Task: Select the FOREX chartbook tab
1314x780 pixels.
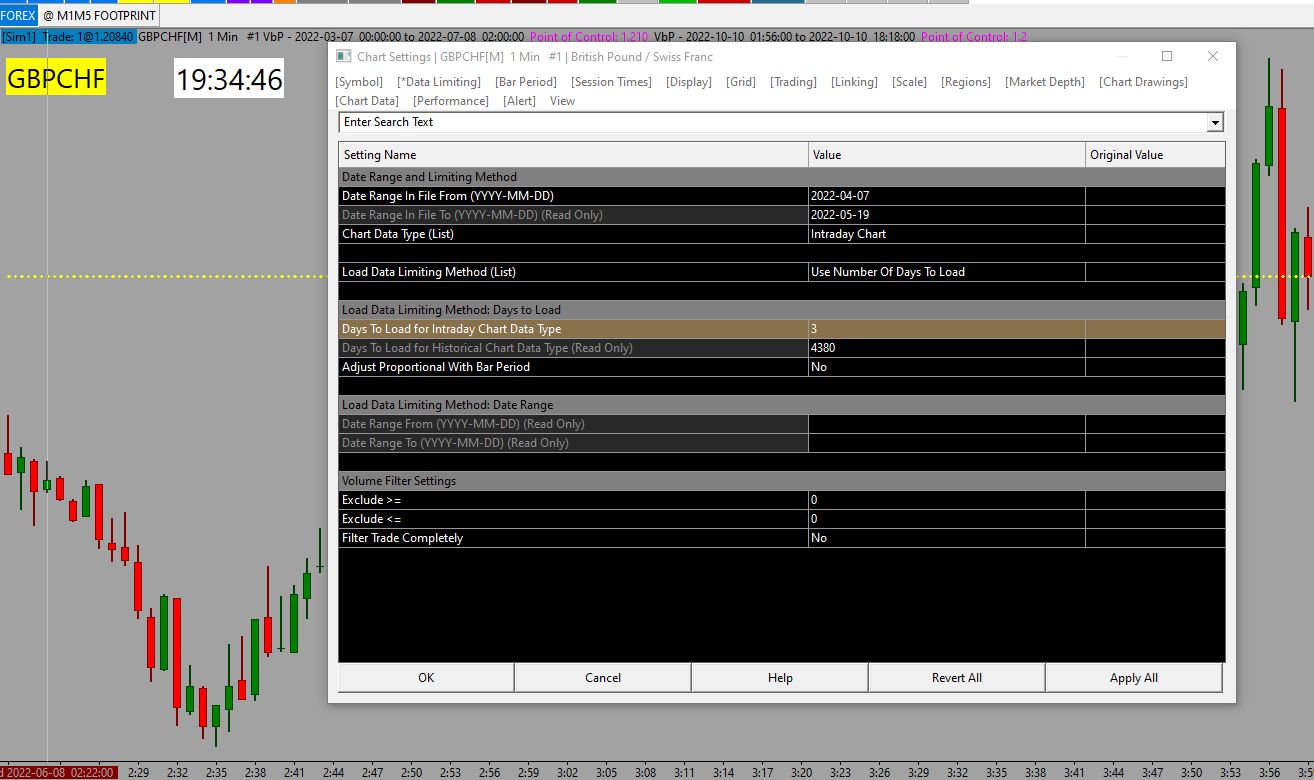Action: click(x=18, y=16)
